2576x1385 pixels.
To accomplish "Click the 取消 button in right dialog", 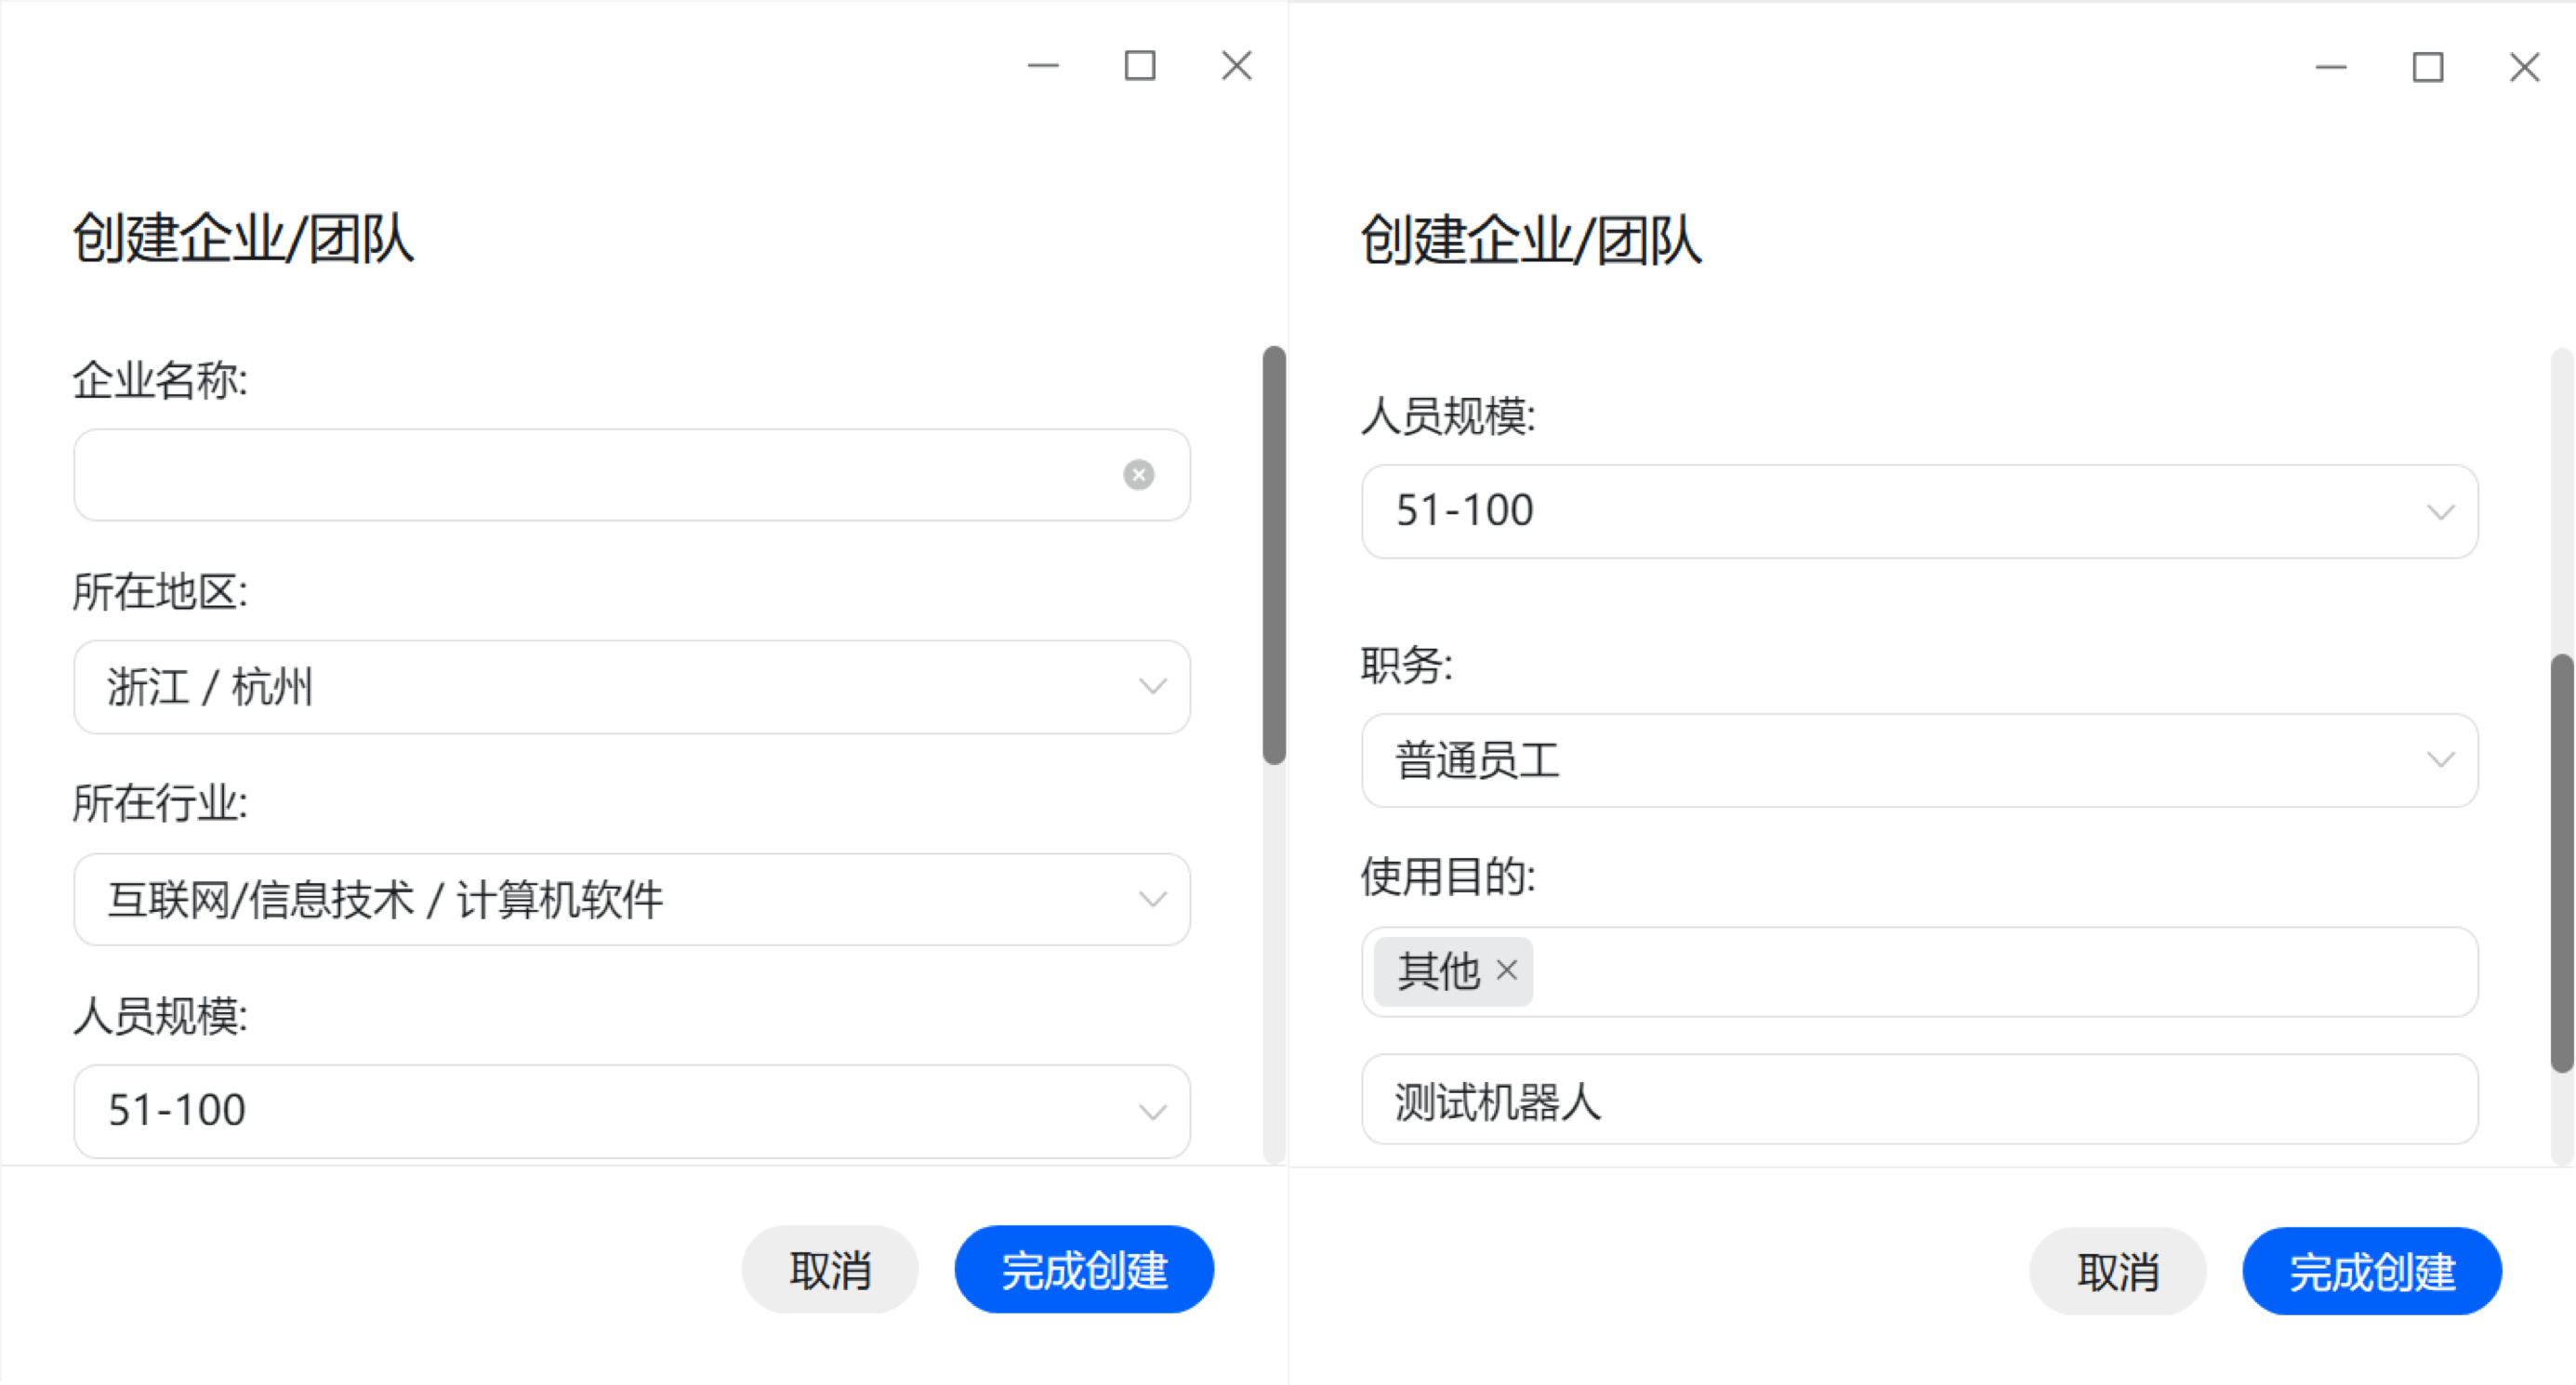I will click(x=2117, y=1272).
